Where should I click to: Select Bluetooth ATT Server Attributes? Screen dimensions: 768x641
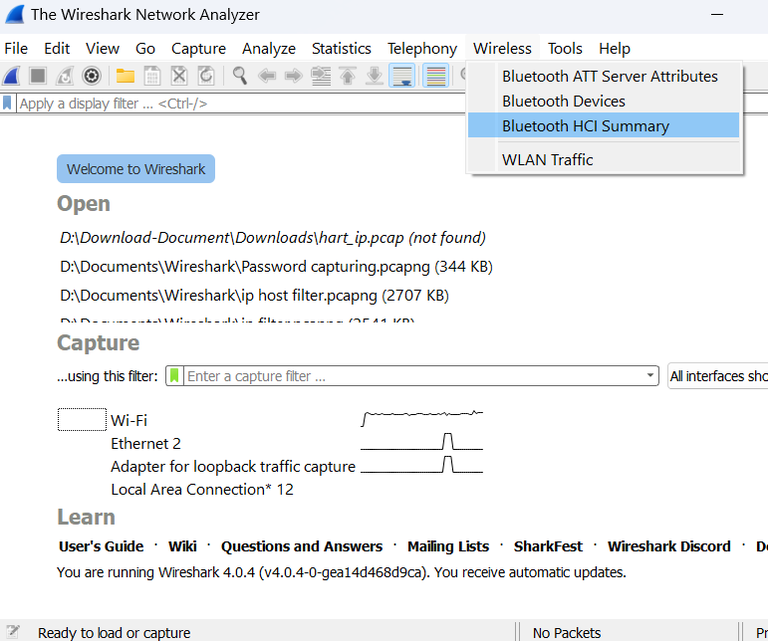(603, 76)
